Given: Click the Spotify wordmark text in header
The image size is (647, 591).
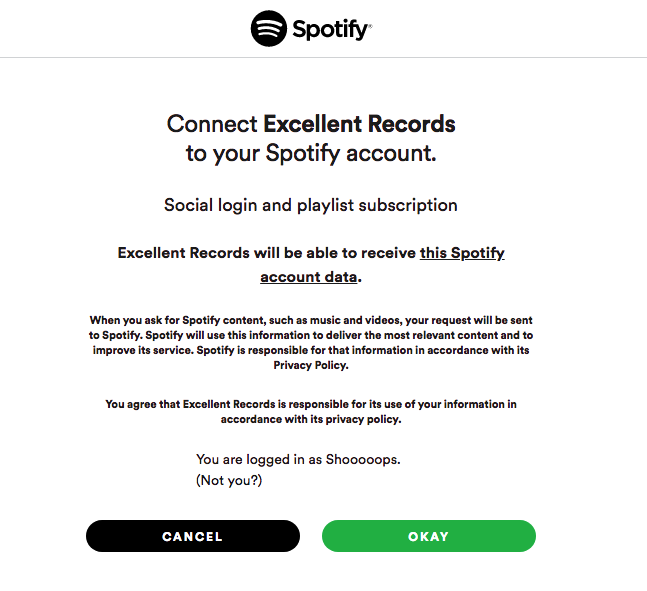Looking at the screenshot, I should tap(332, 30).
